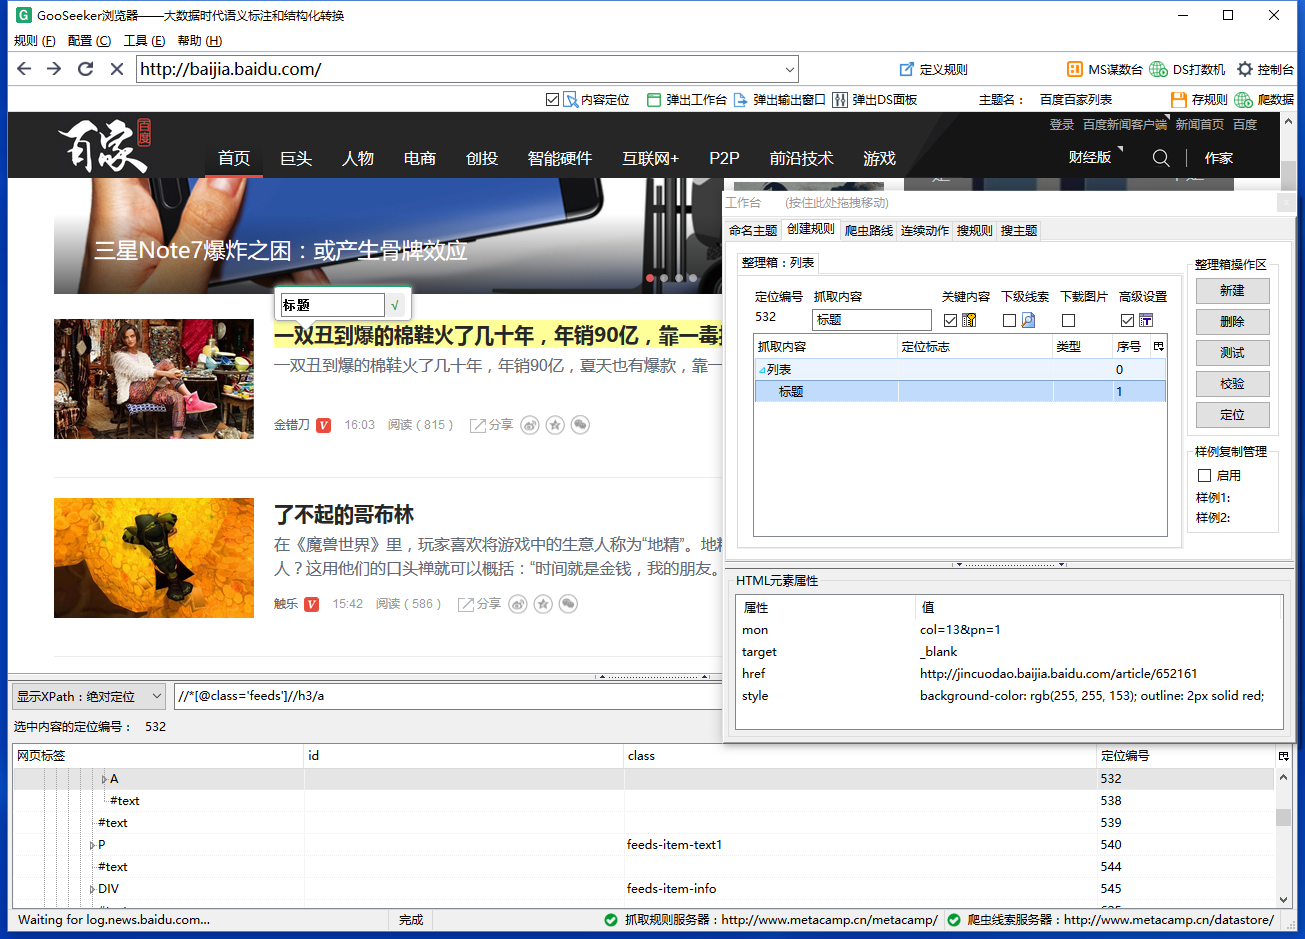Click WeChat share icon for 触乐 article
This screenshot has height=939, width=1305.
coord(568,604)
